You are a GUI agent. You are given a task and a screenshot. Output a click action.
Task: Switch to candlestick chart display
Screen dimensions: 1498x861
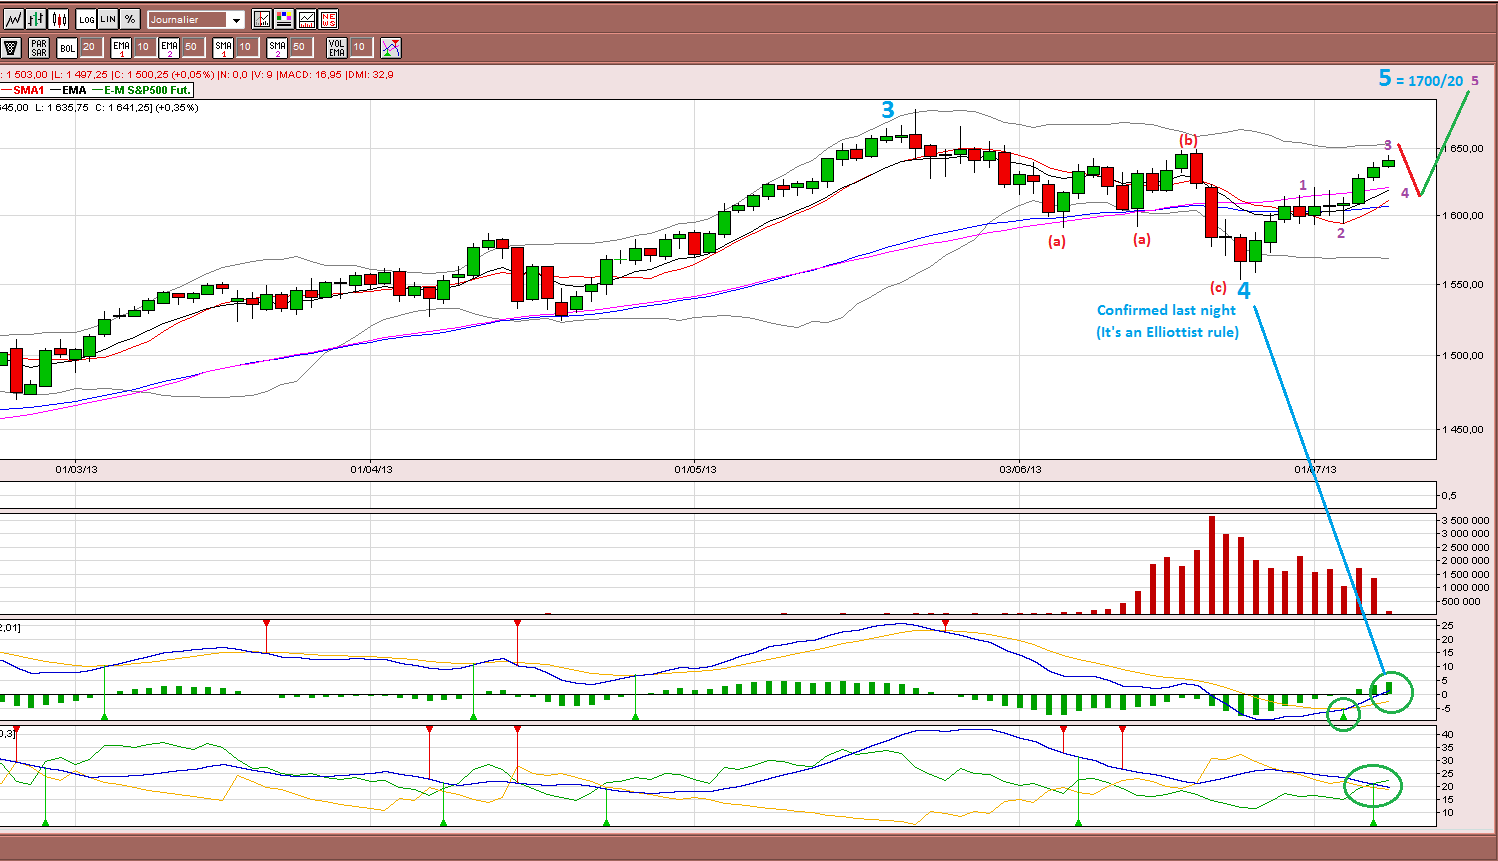(x=58, y=19)
